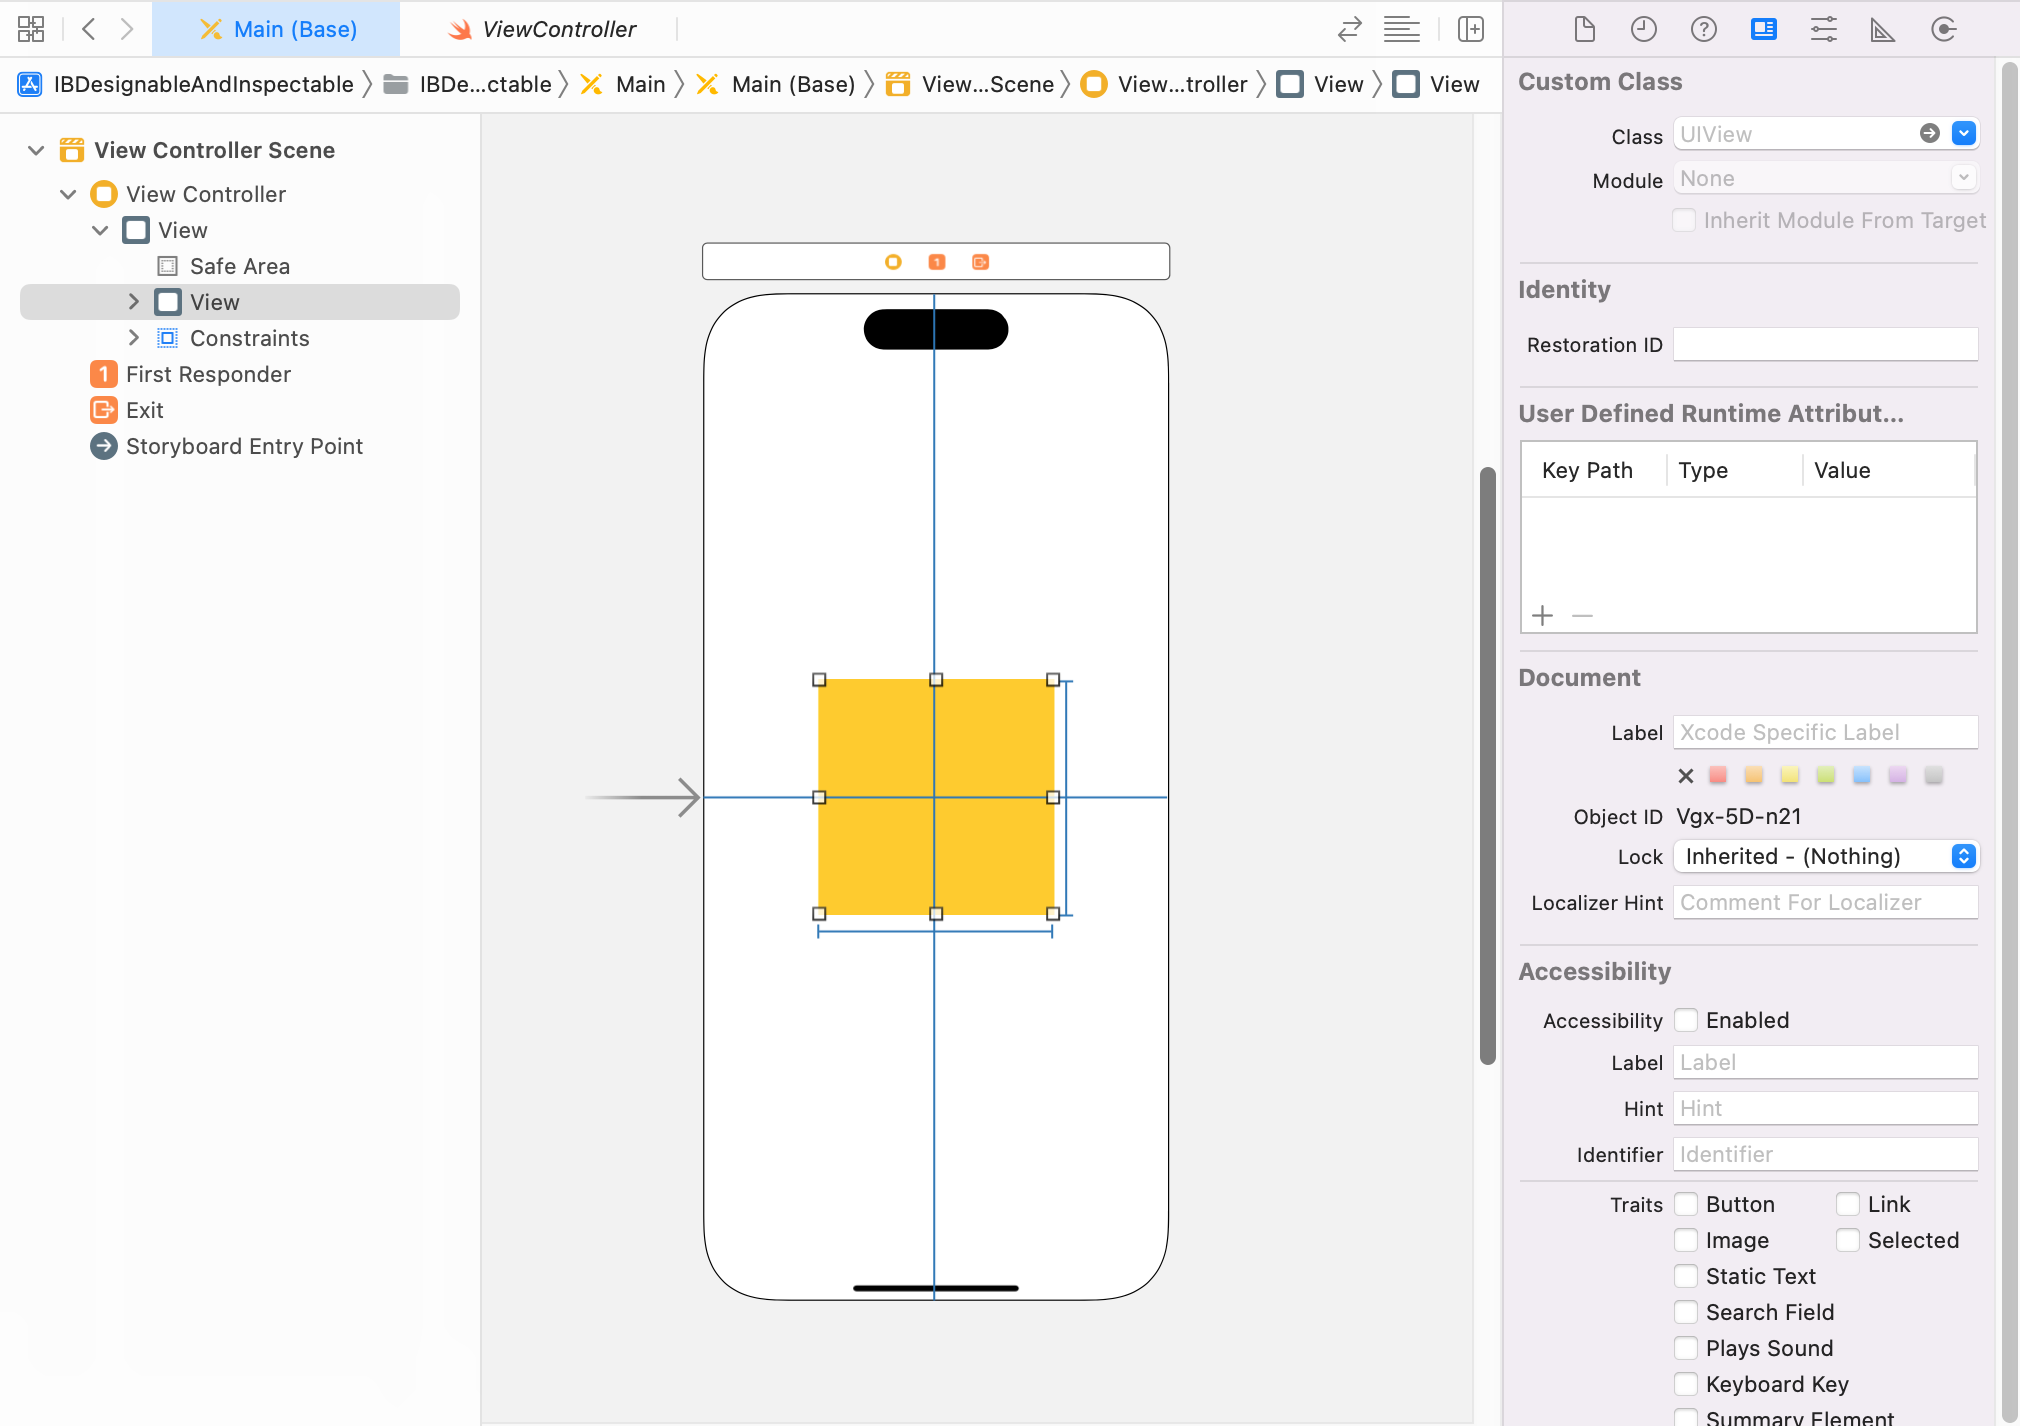Open the Lock popup menu
This screenshot has width=2020, height=1426.
[x=1825, y=856]
